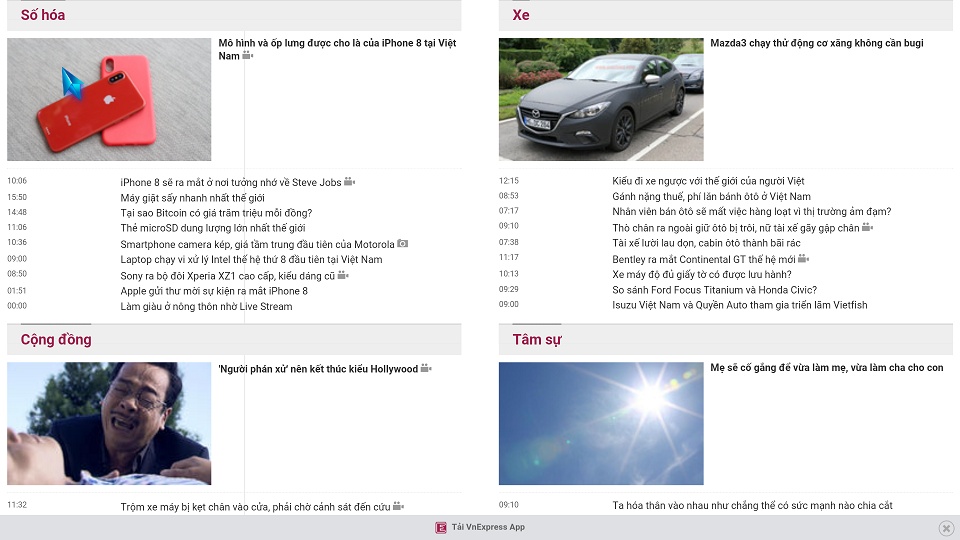
Task: Click video icon after Sony Xperia XZ1 article
Action: [x=343, y=276]
